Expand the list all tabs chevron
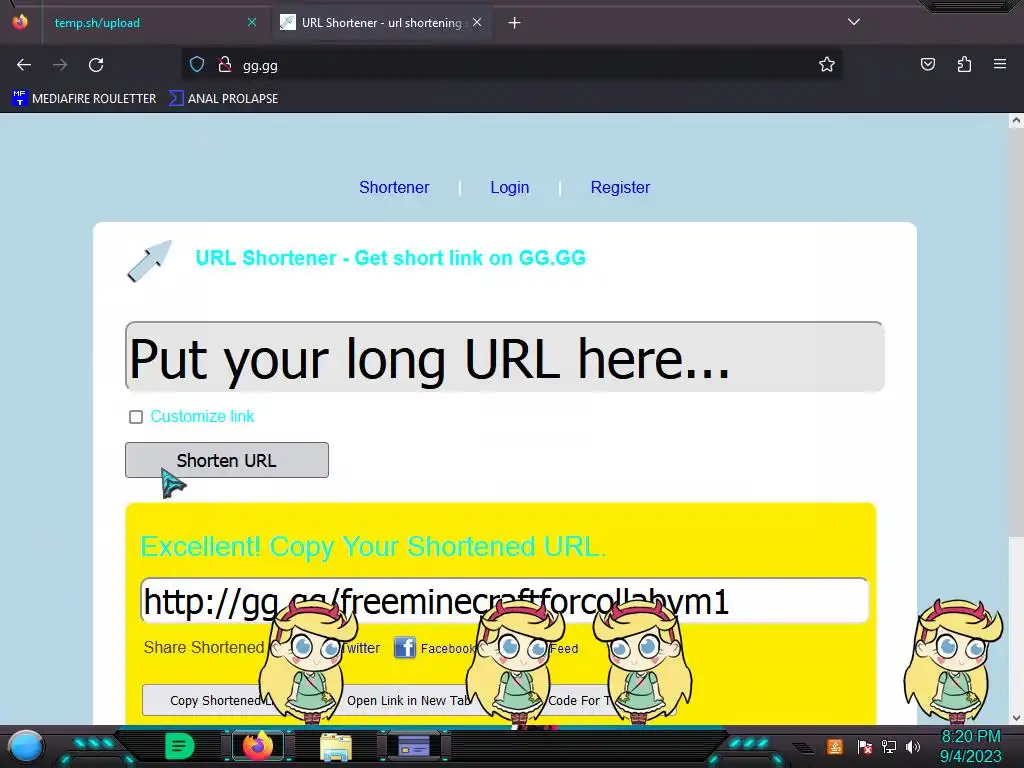This screenshot has height=768, width=1024. [854, 22]
